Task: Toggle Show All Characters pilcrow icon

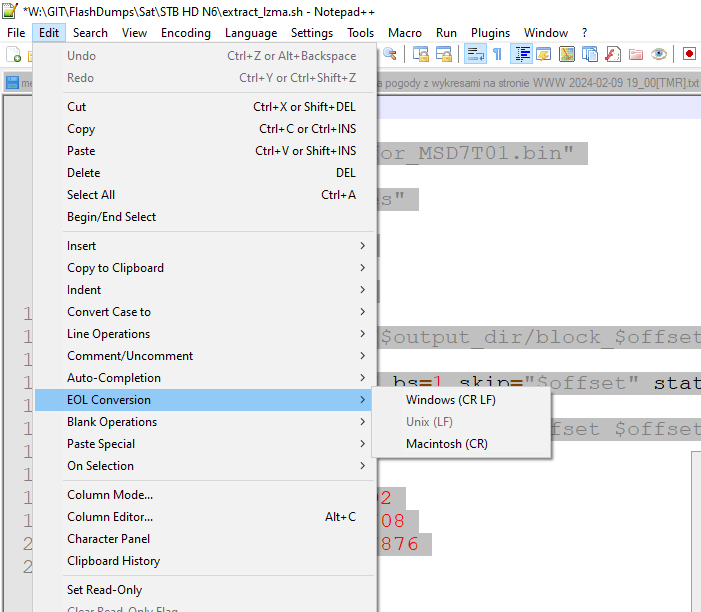Action: pyautogui.click(x=497, y=54)
